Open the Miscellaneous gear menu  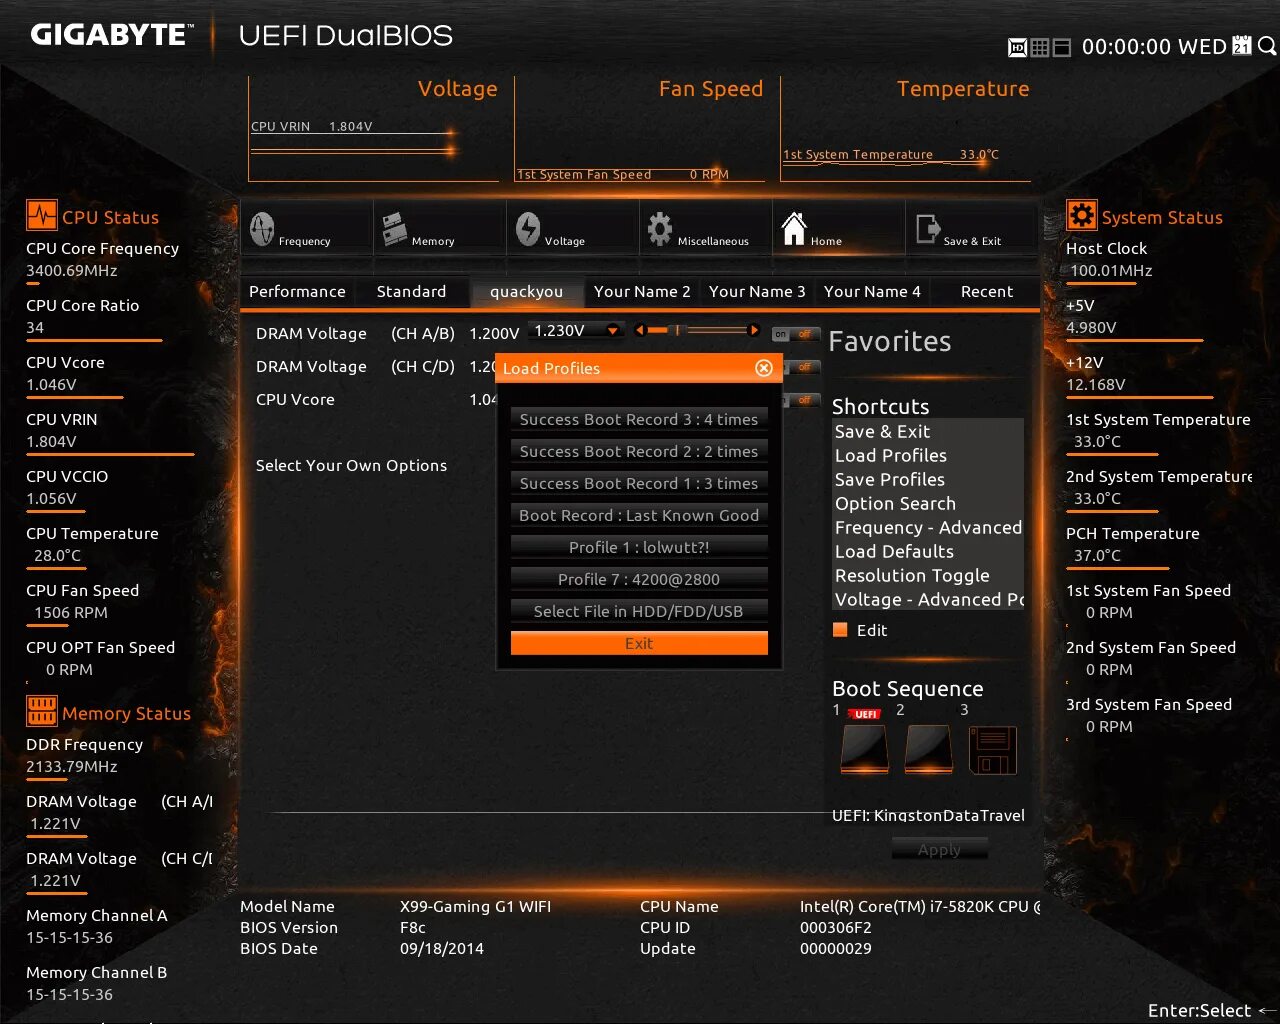tap(660, 229)
